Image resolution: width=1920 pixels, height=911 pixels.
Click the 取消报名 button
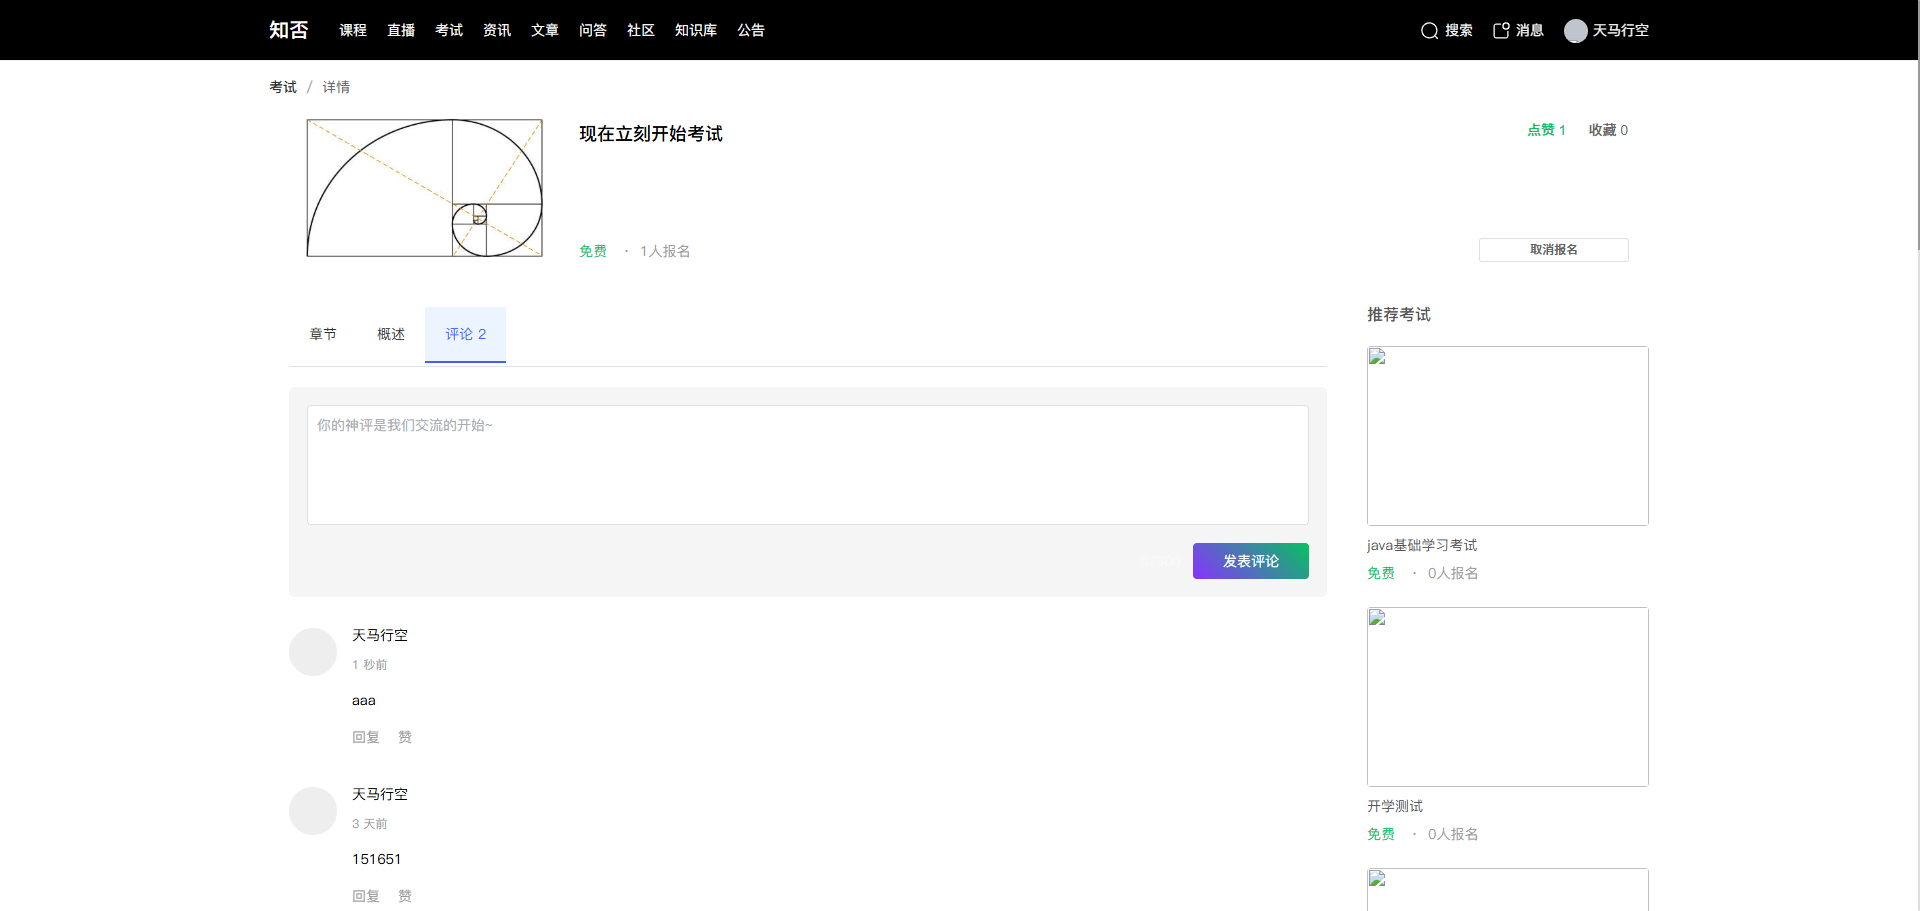pyautogui.click(x=1553, y=250)
